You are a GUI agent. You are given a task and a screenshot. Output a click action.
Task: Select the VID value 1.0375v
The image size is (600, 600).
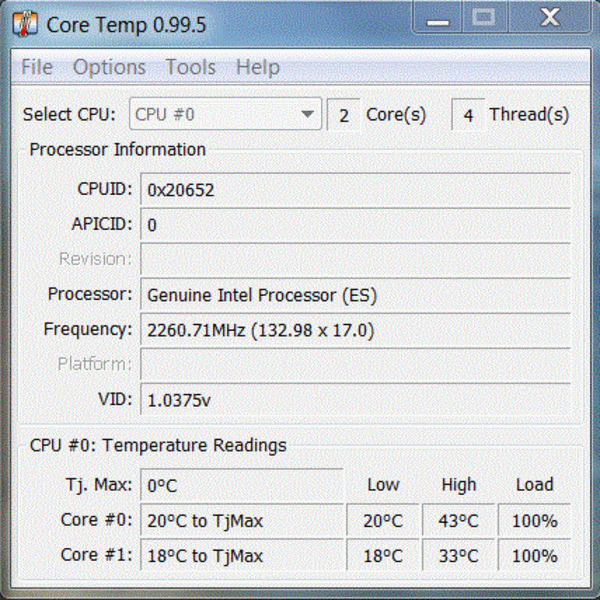(x=179, y=400)
